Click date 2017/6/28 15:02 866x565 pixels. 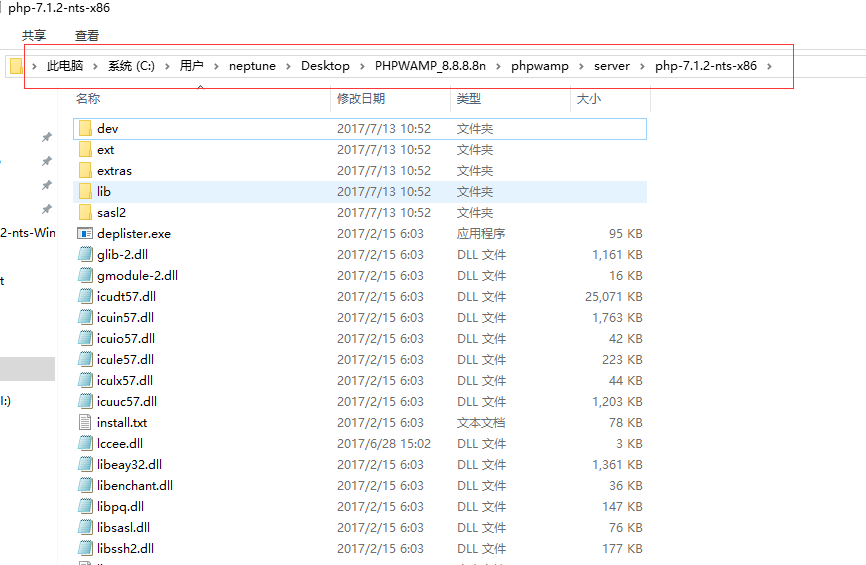384,443
